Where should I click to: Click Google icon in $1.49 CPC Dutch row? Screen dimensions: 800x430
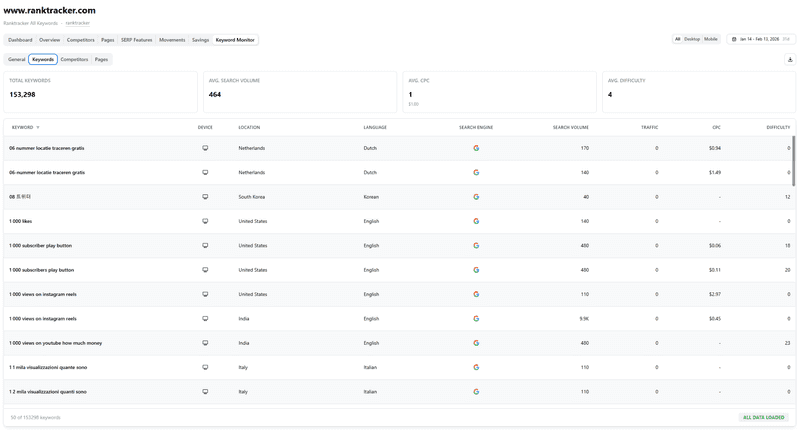[x=476, y=172]
